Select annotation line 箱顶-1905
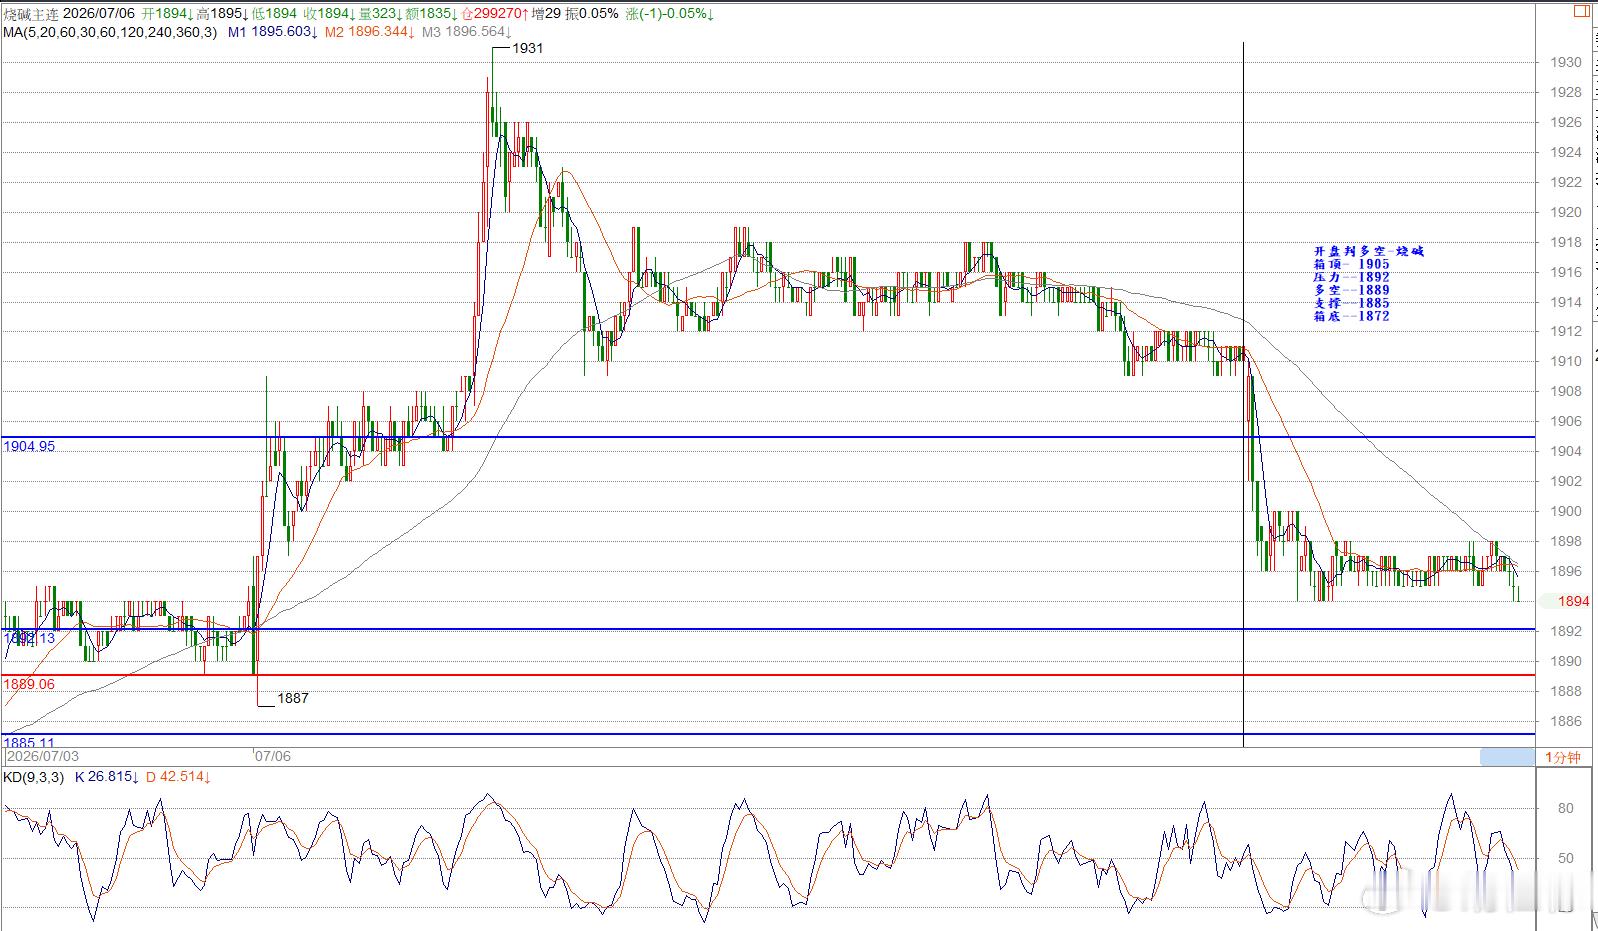Image resolution: width=1598 pixels, height=931 pixels. pyautogui.click(x=1352, y=264)
